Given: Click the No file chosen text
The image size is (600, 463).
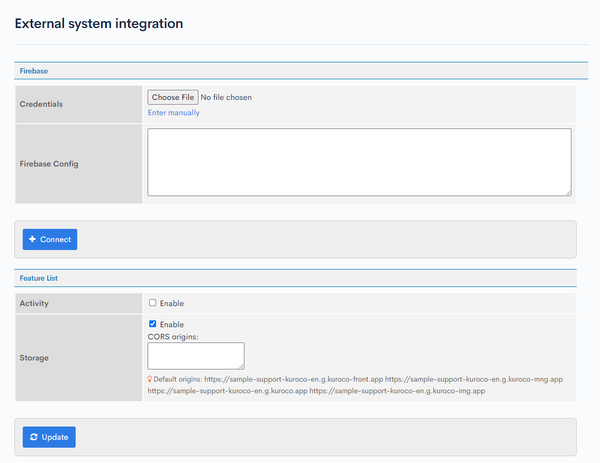Looking at the screenshot, I should (226, 97).
